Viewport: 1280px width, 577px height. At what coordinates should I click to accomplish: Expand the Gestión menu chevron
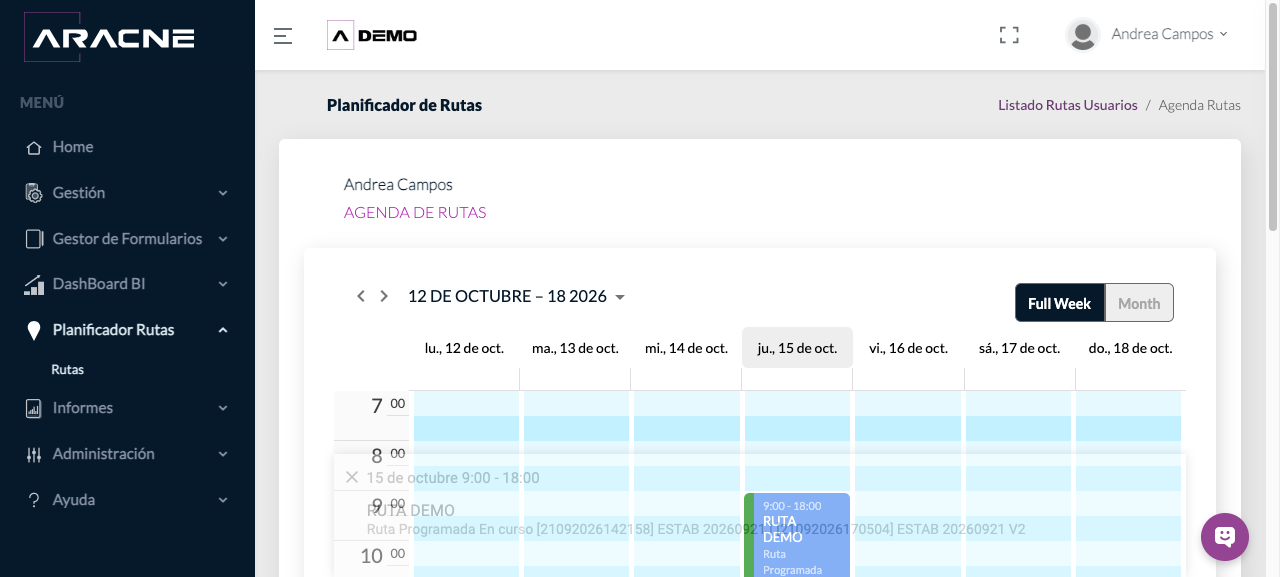point(223,193)
